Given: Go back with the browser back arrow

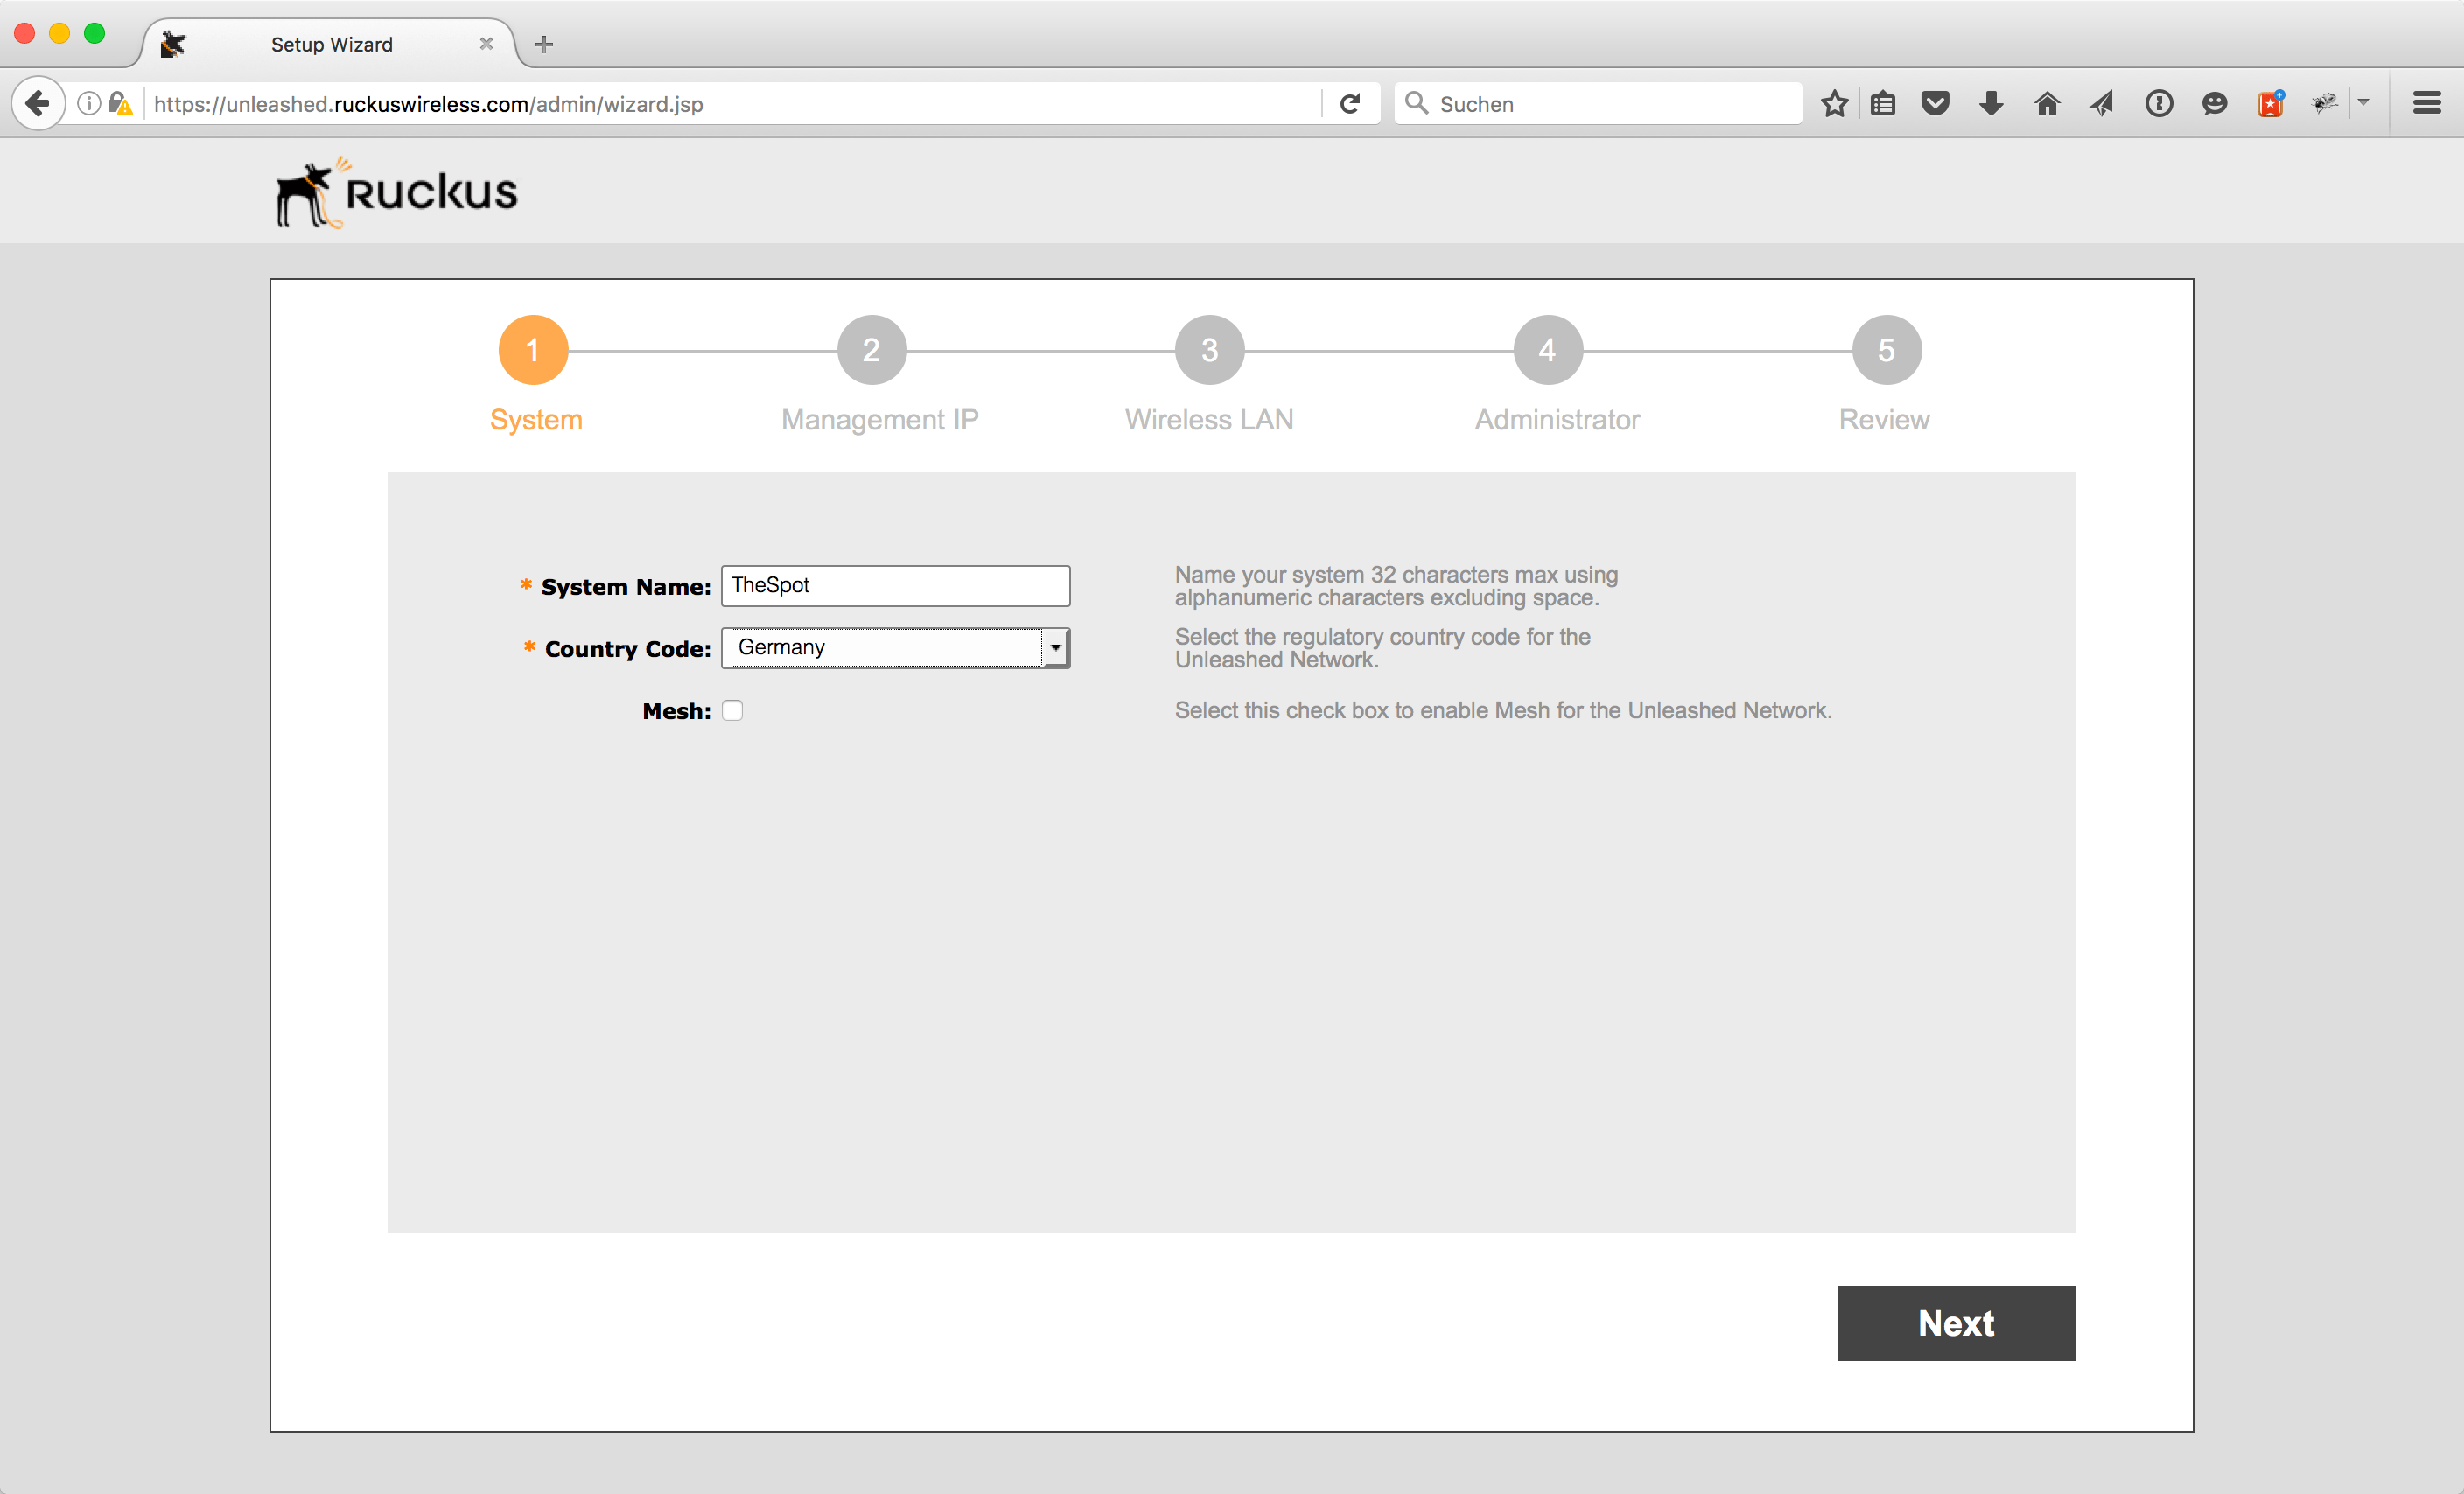Looking at the screenshot, I should pos(38,103).
